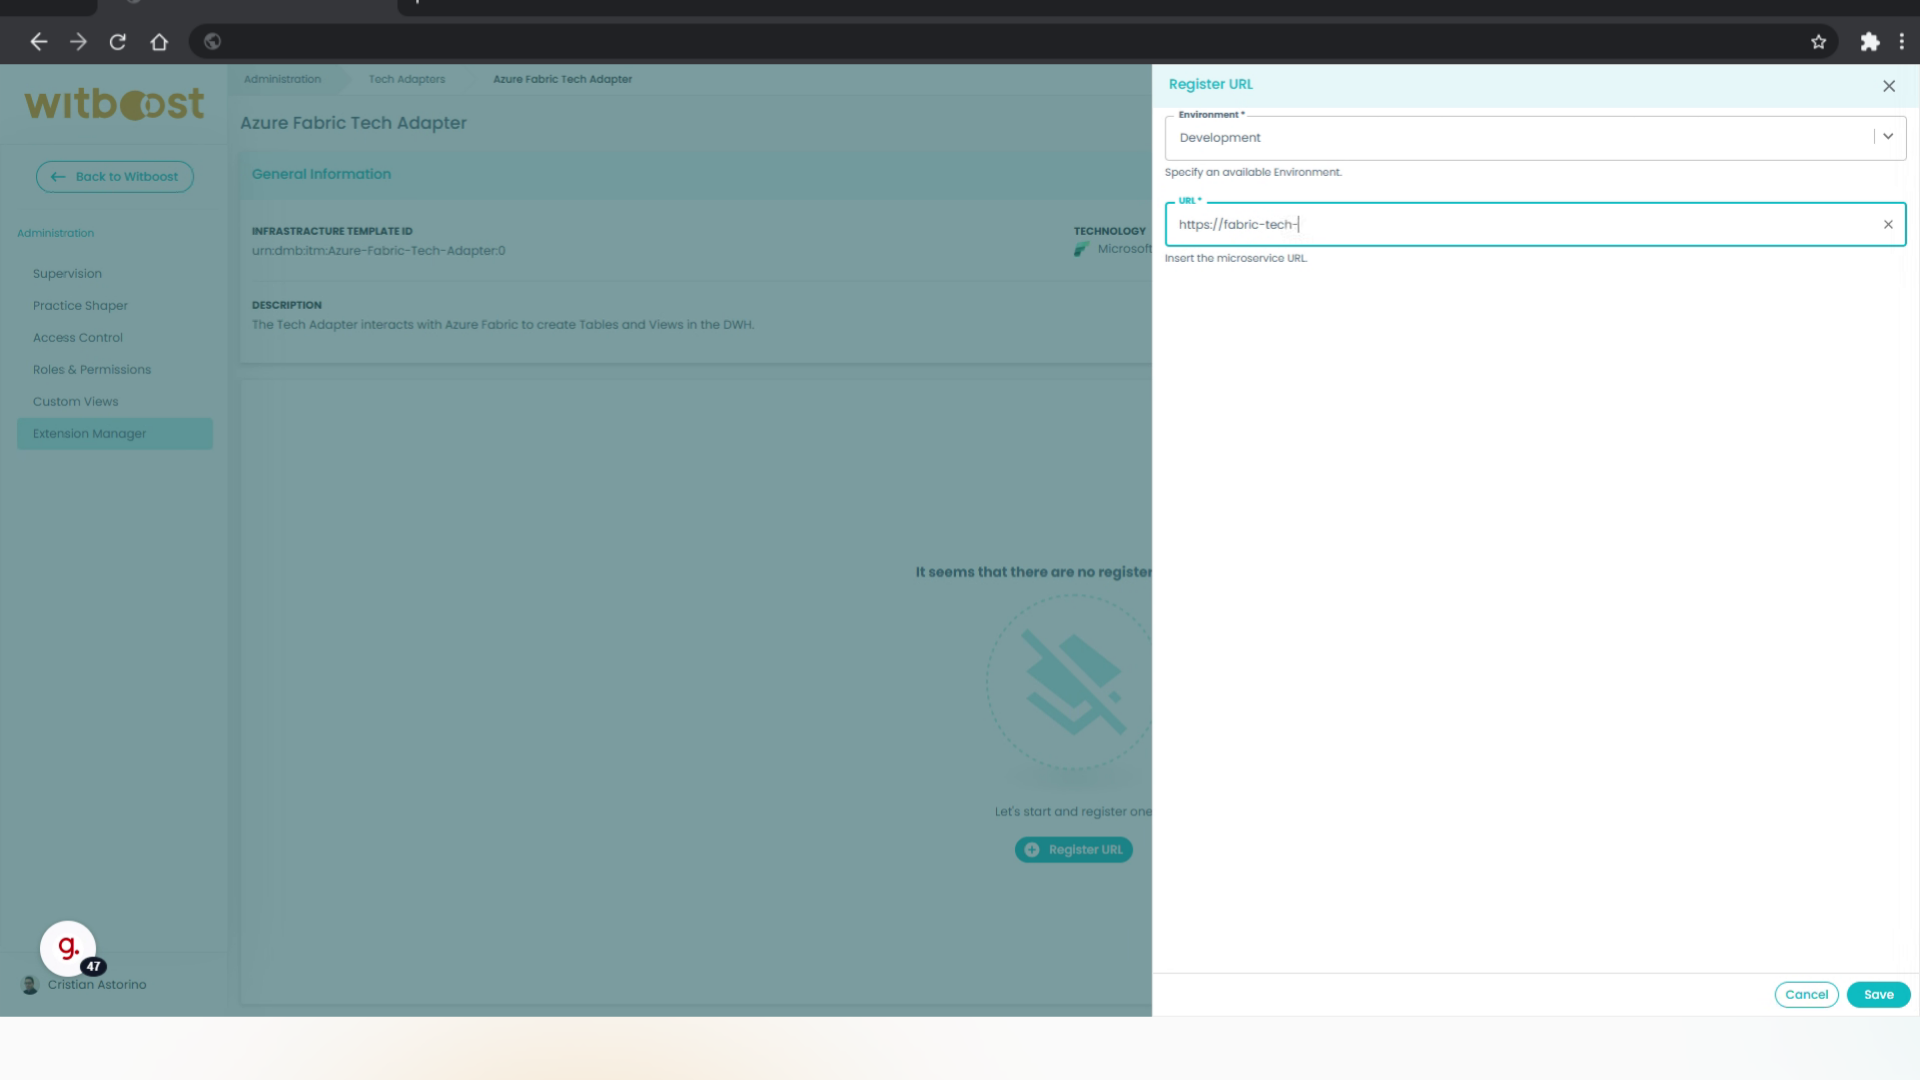
Task: Open the browser three-dot menu
Action: coord(1902,42)
